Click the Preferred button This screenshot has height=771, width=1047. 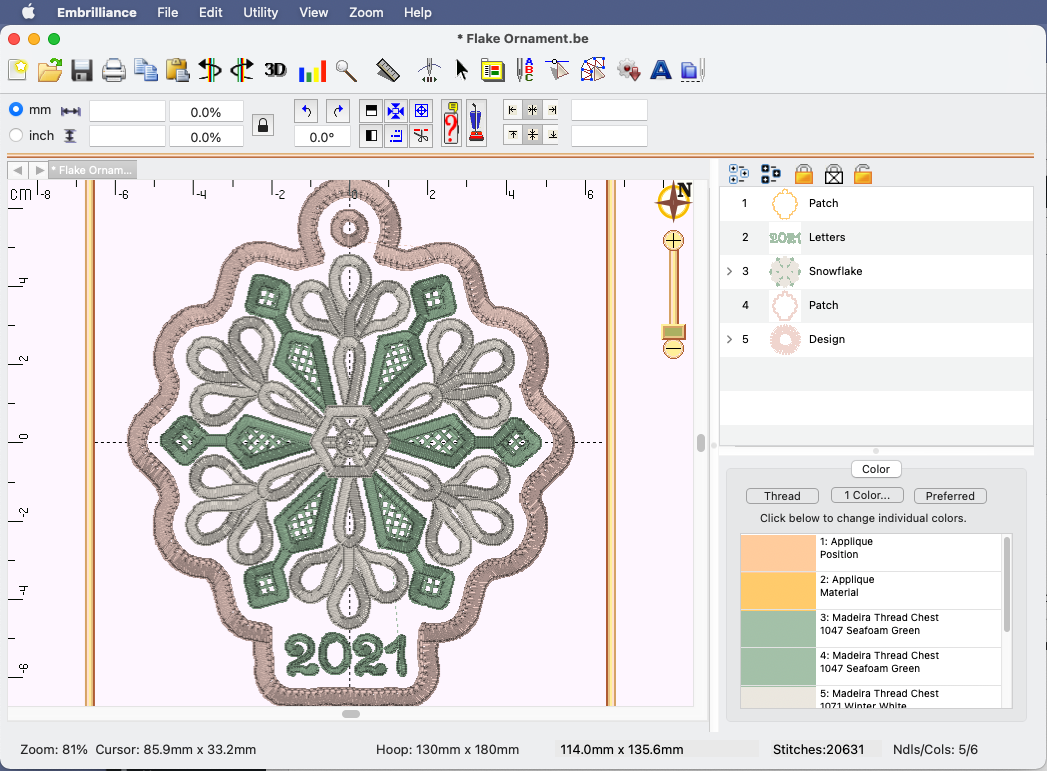coord(949,496)
